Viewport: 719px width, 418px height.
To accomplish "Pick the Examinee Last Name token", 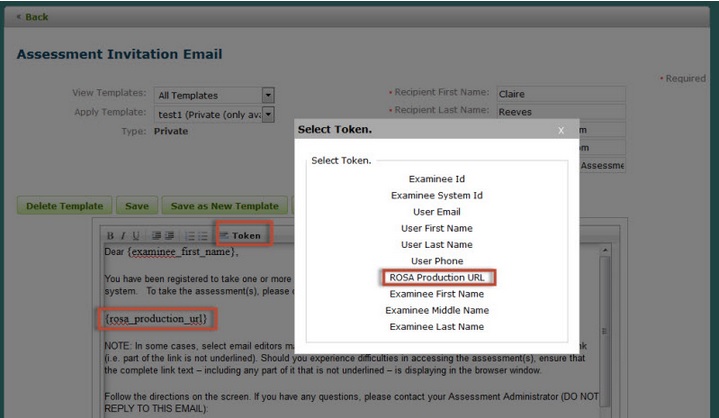I will coord(437,327).
